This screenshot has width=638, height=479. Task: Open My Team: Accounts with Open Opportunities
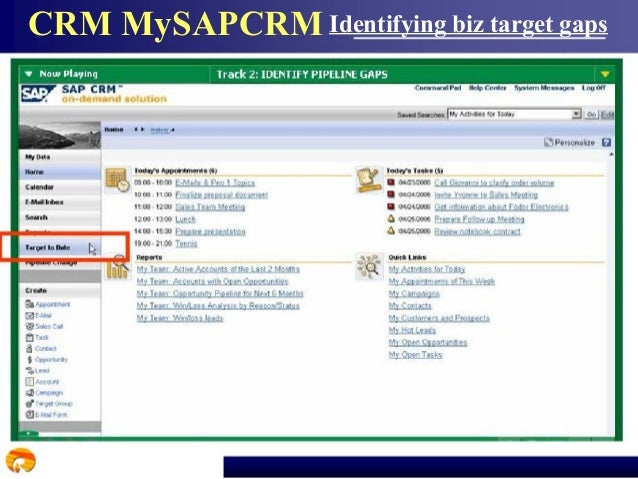click(x=212, y=281)
